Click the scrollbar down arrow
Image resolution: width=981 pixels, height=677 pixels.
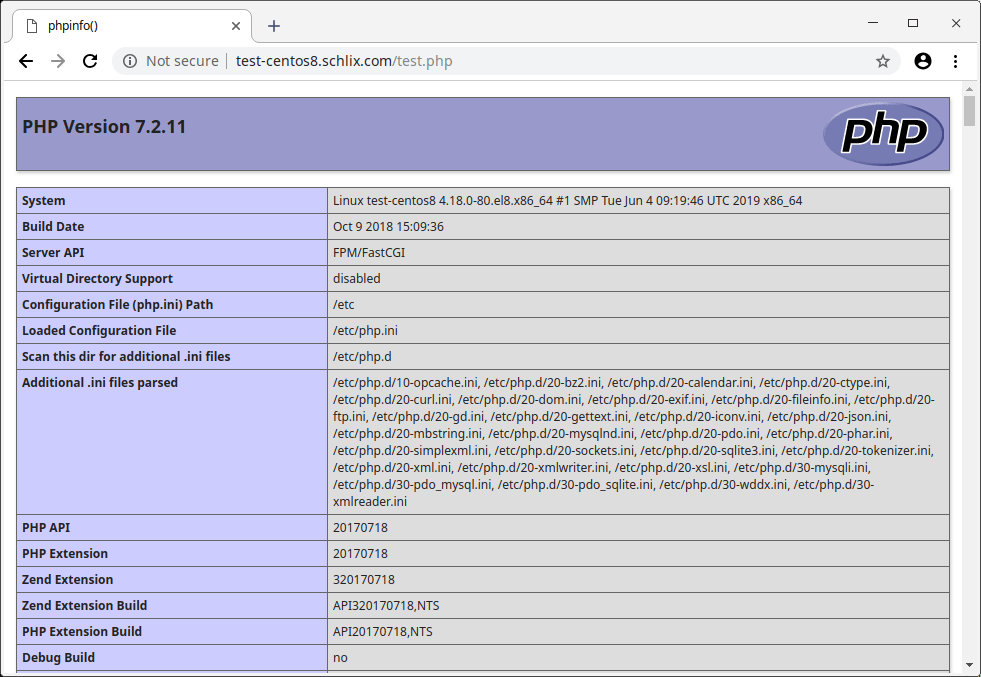pos(969,665)
